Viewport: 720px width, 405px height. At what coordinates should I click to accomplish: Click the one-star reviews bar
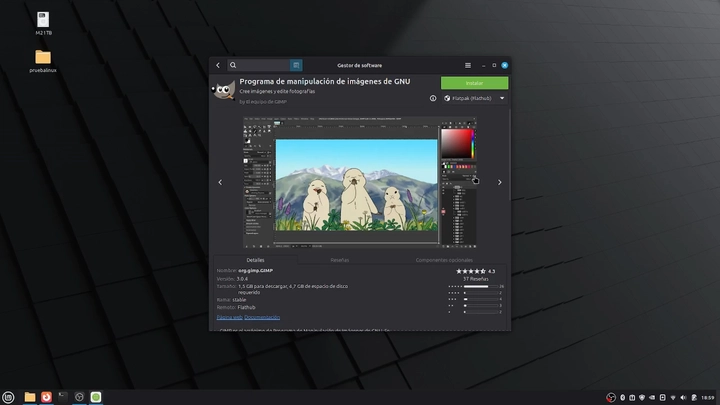pyautogui.click(x=481, y=312)
